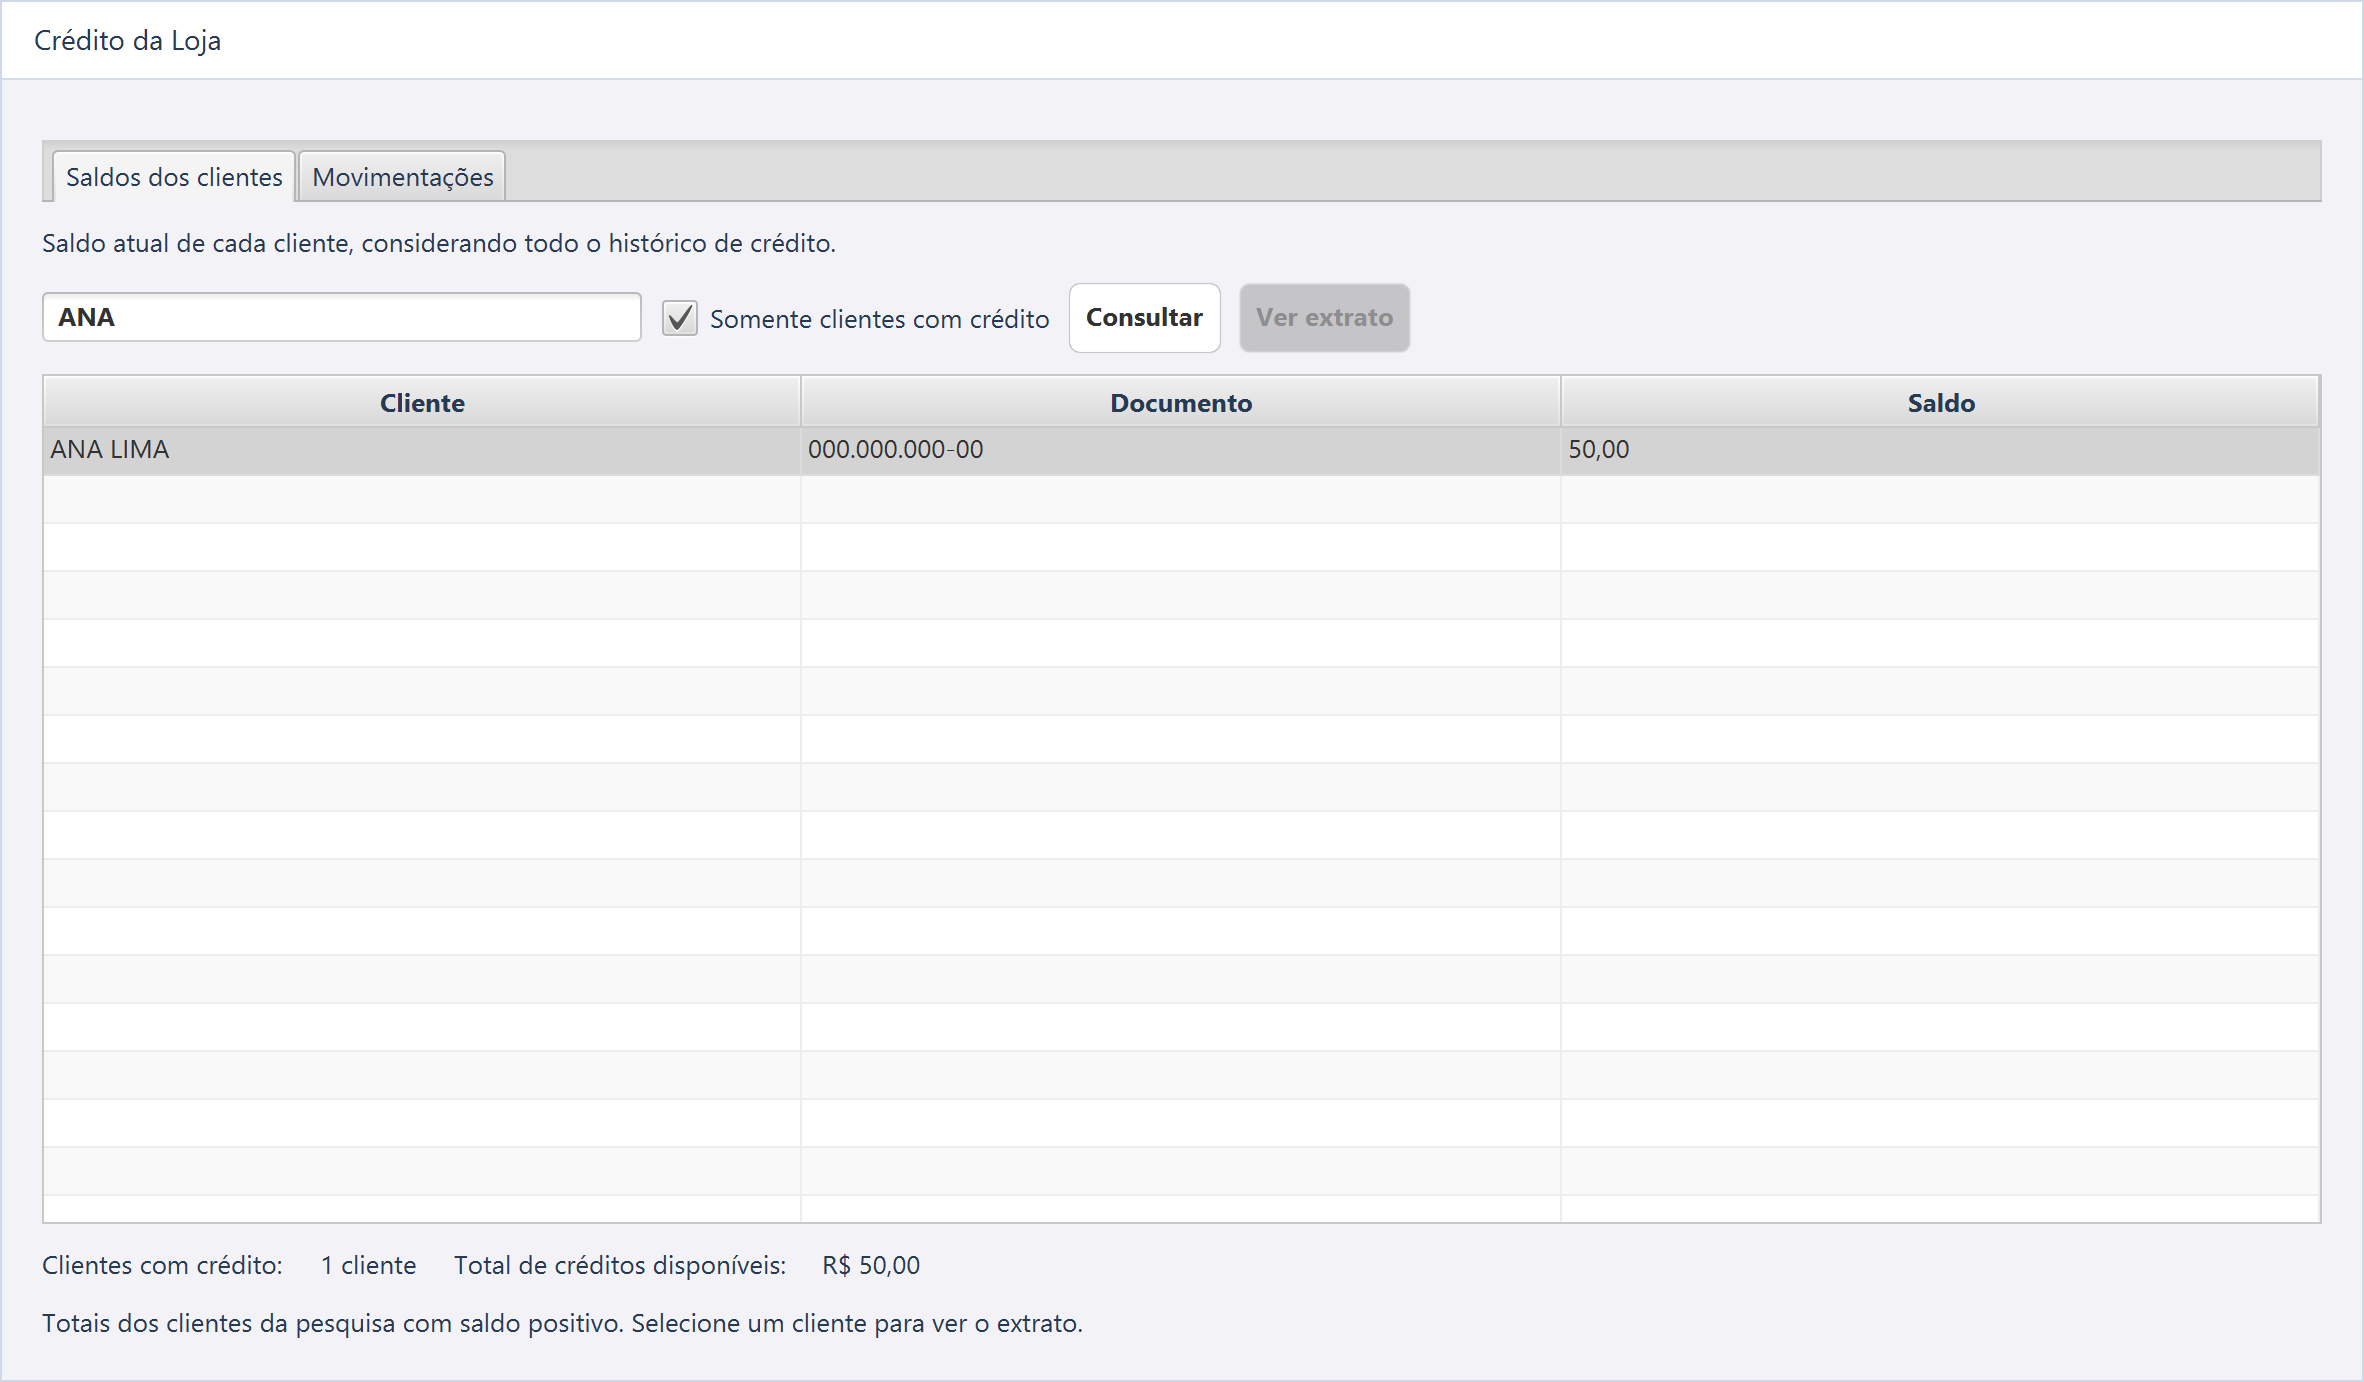Viewport: 2364px width, 1382px height.
Task: Click the document 000.000.000-00 cell
Action: [1181, 450]
